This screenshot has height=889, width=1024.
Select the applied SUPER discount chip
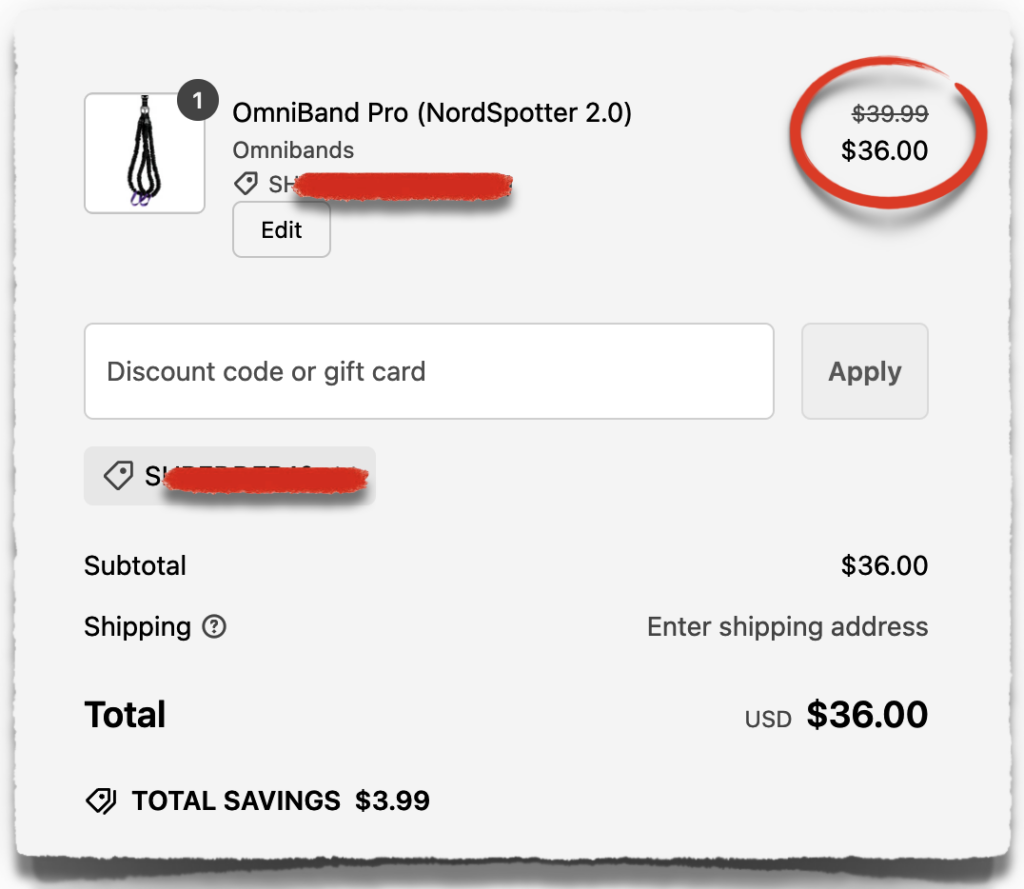tap(228, 475)
